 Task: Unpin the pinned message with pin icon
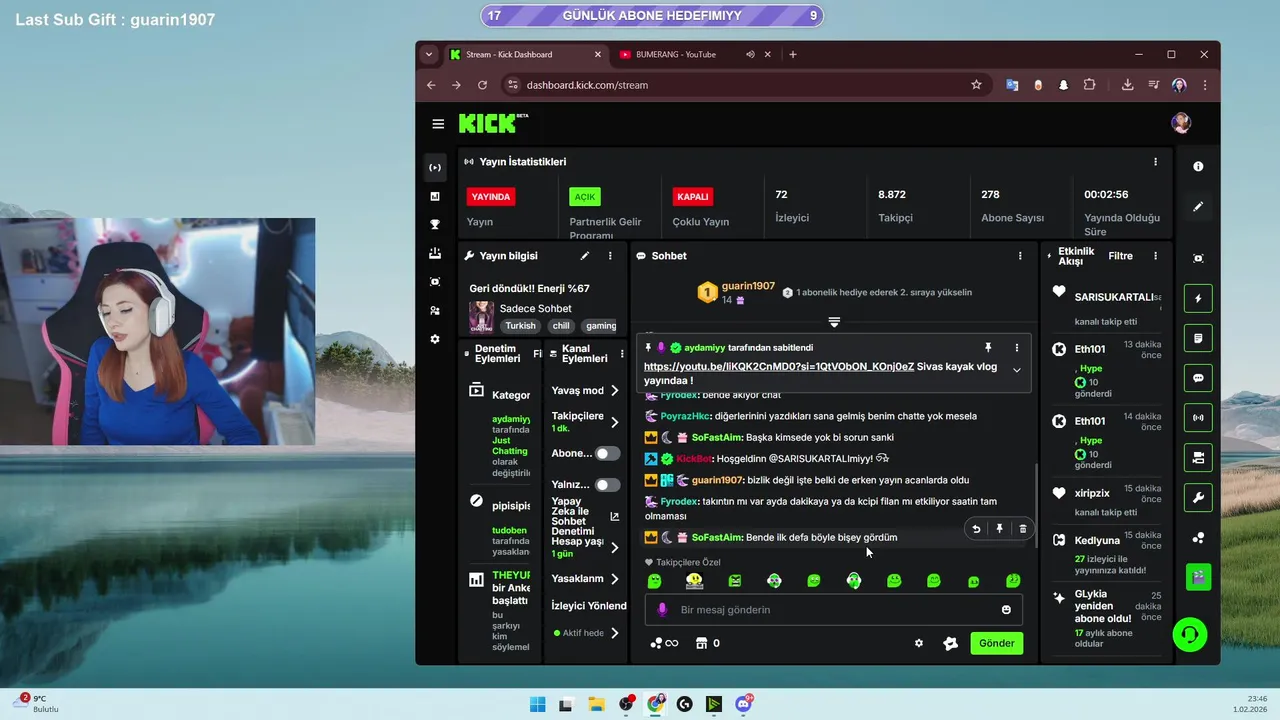[988, 347]
